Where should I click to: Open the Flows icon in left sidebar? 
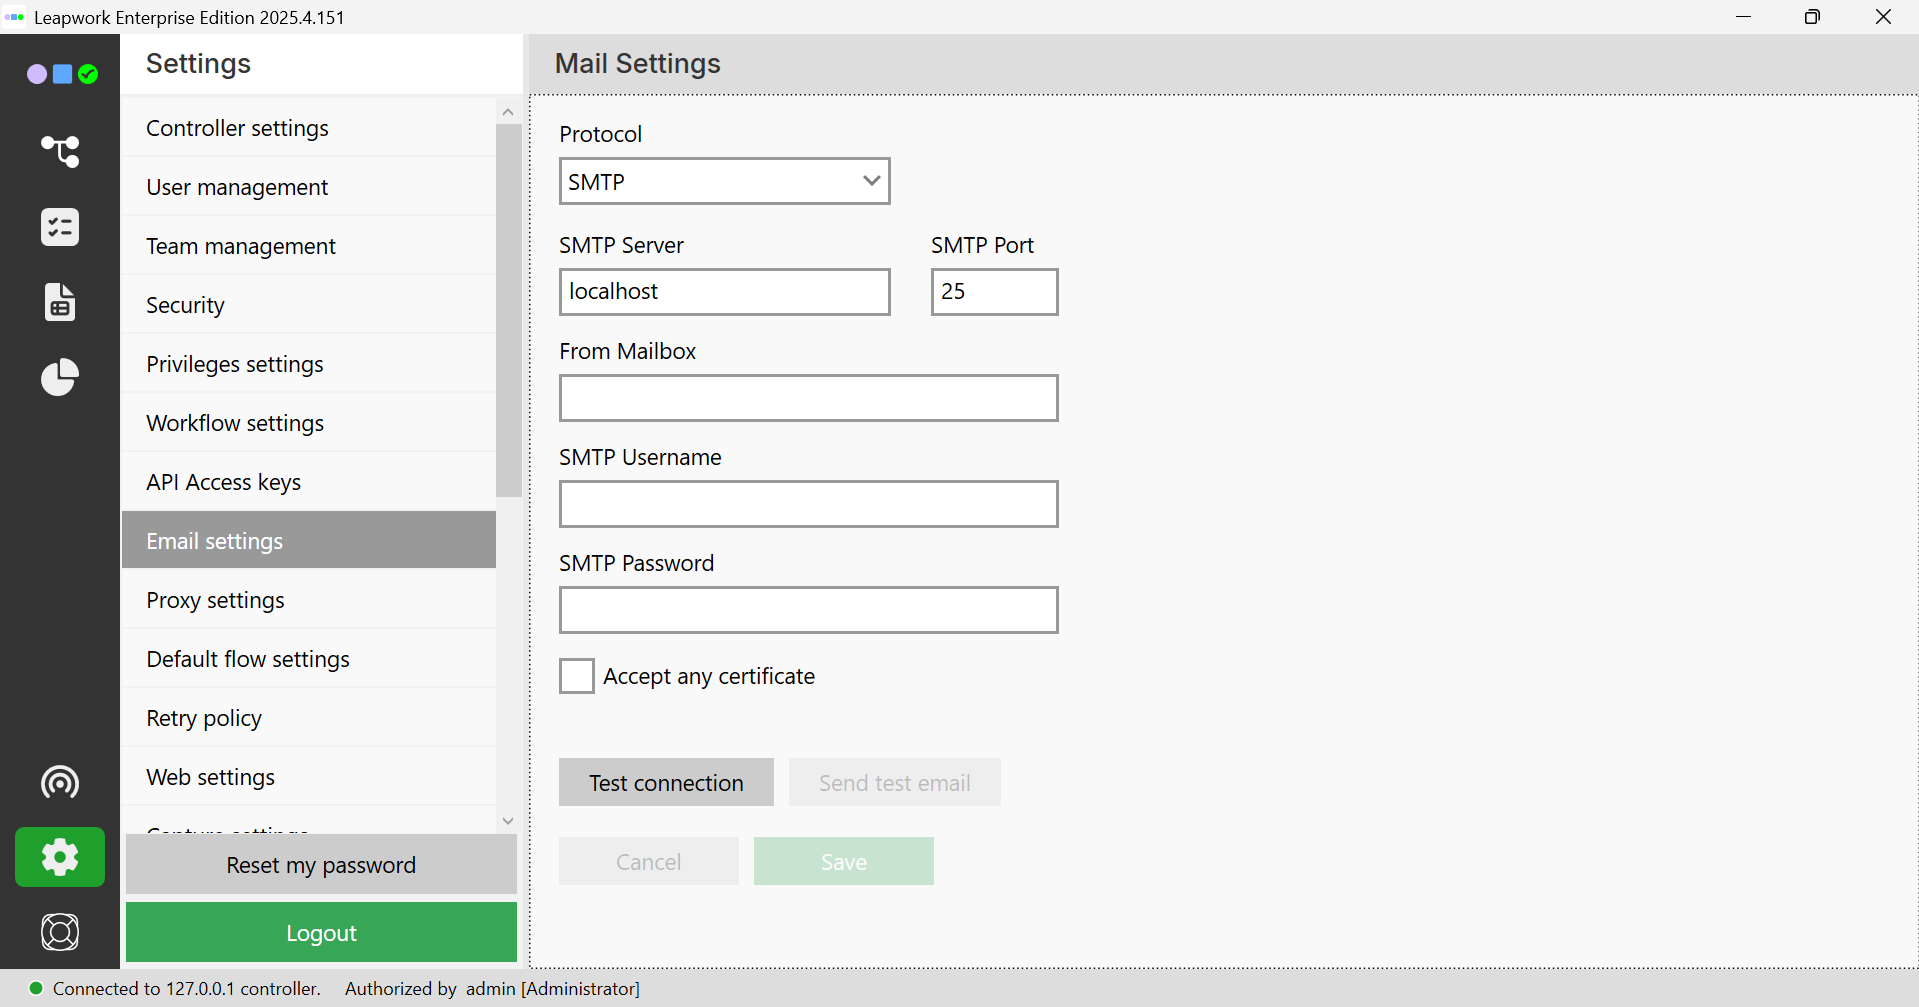(x=60, y=151)
